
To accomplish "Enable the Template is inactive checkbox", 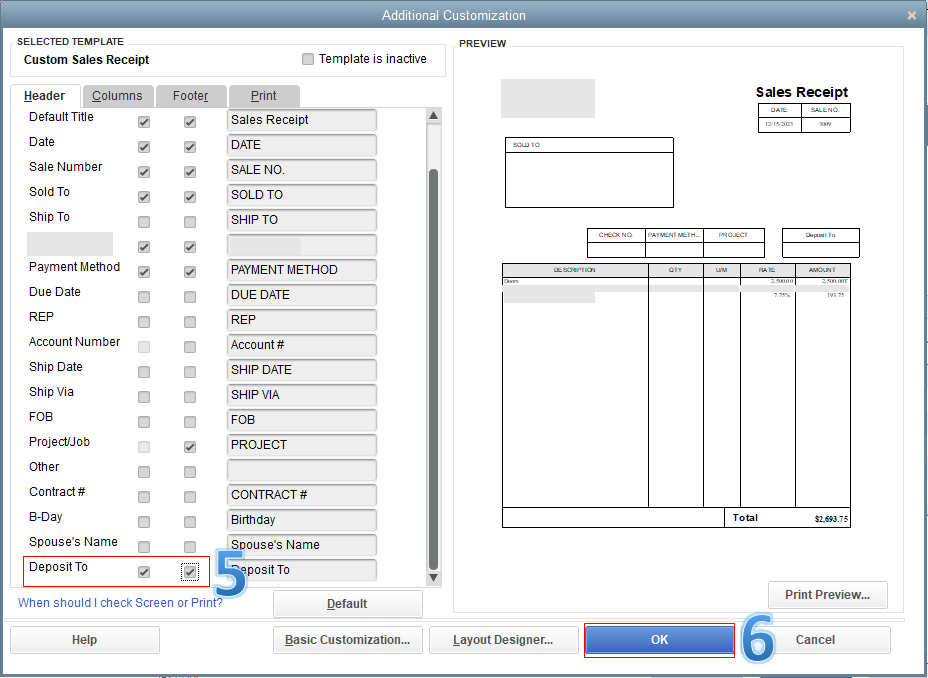I will (308, 59).
